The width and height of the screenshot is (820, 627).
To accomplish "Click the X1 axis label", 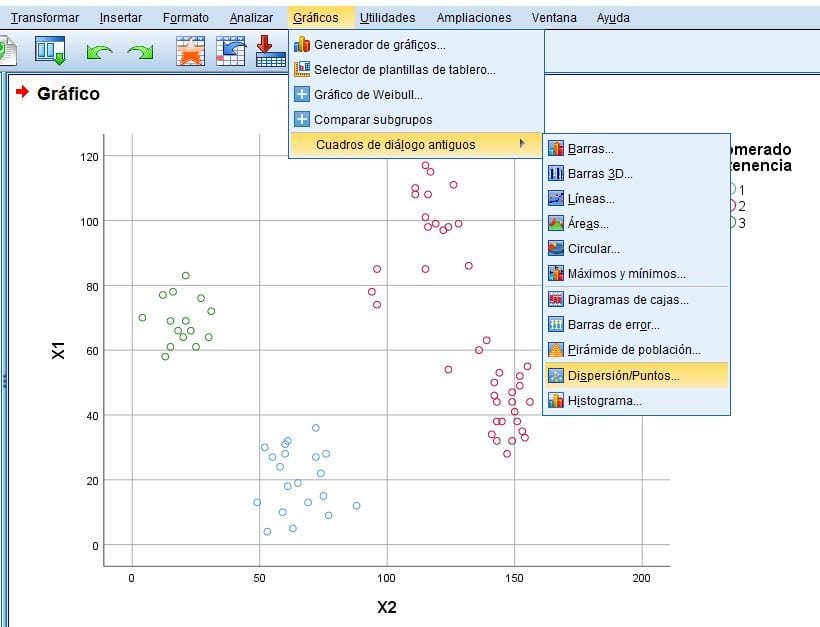I will [x=58, y=350].
